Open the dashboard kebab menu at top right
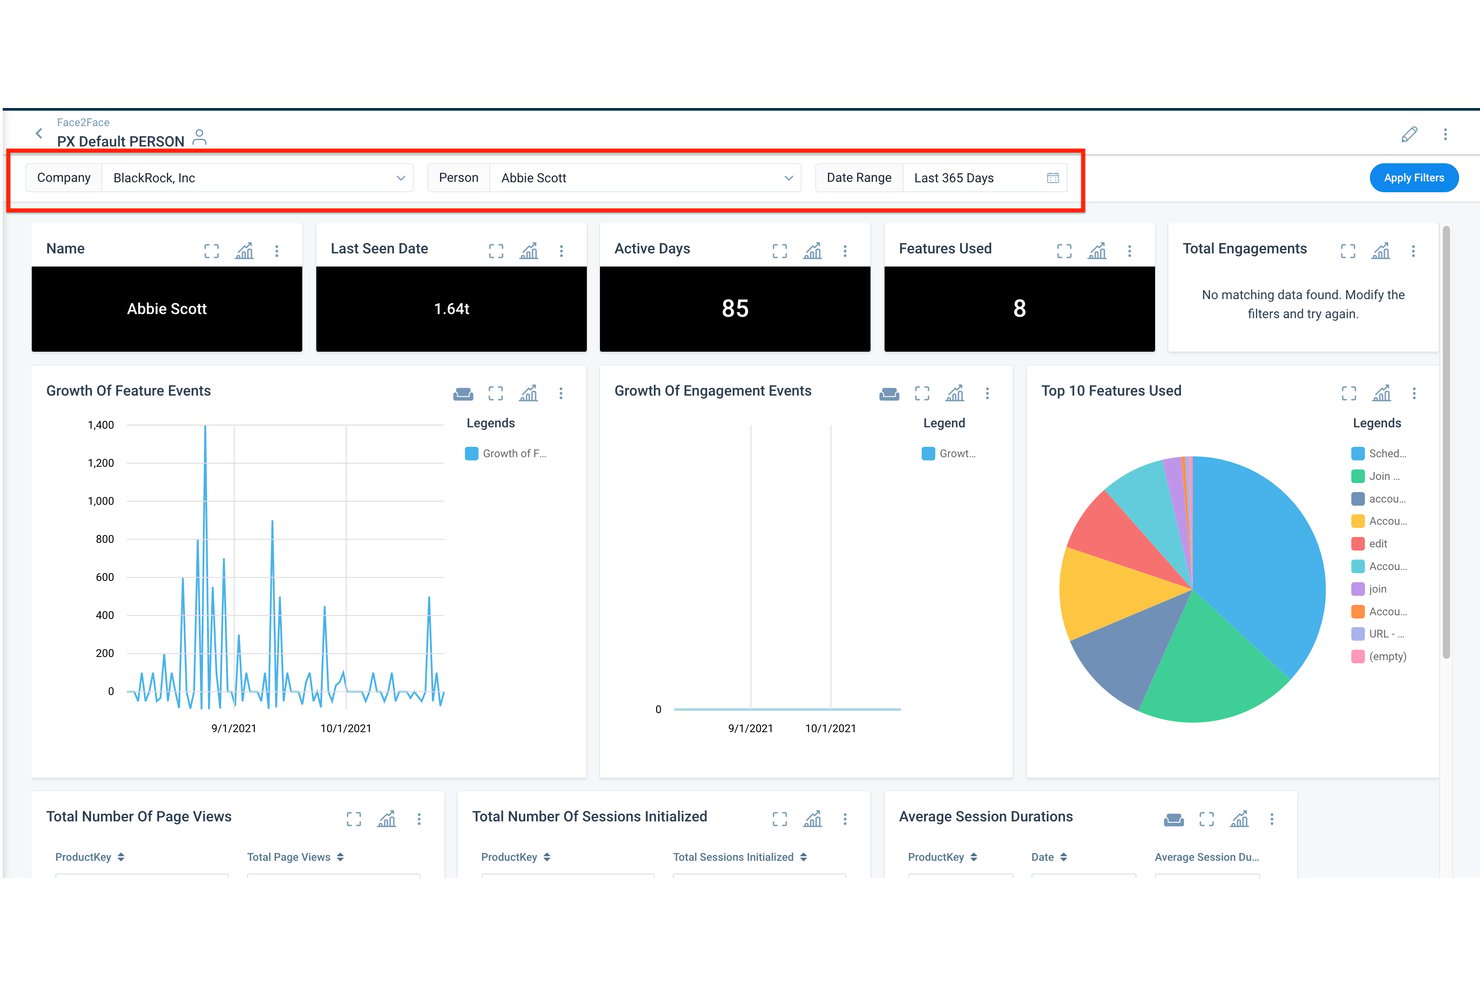 point(1445,134)
